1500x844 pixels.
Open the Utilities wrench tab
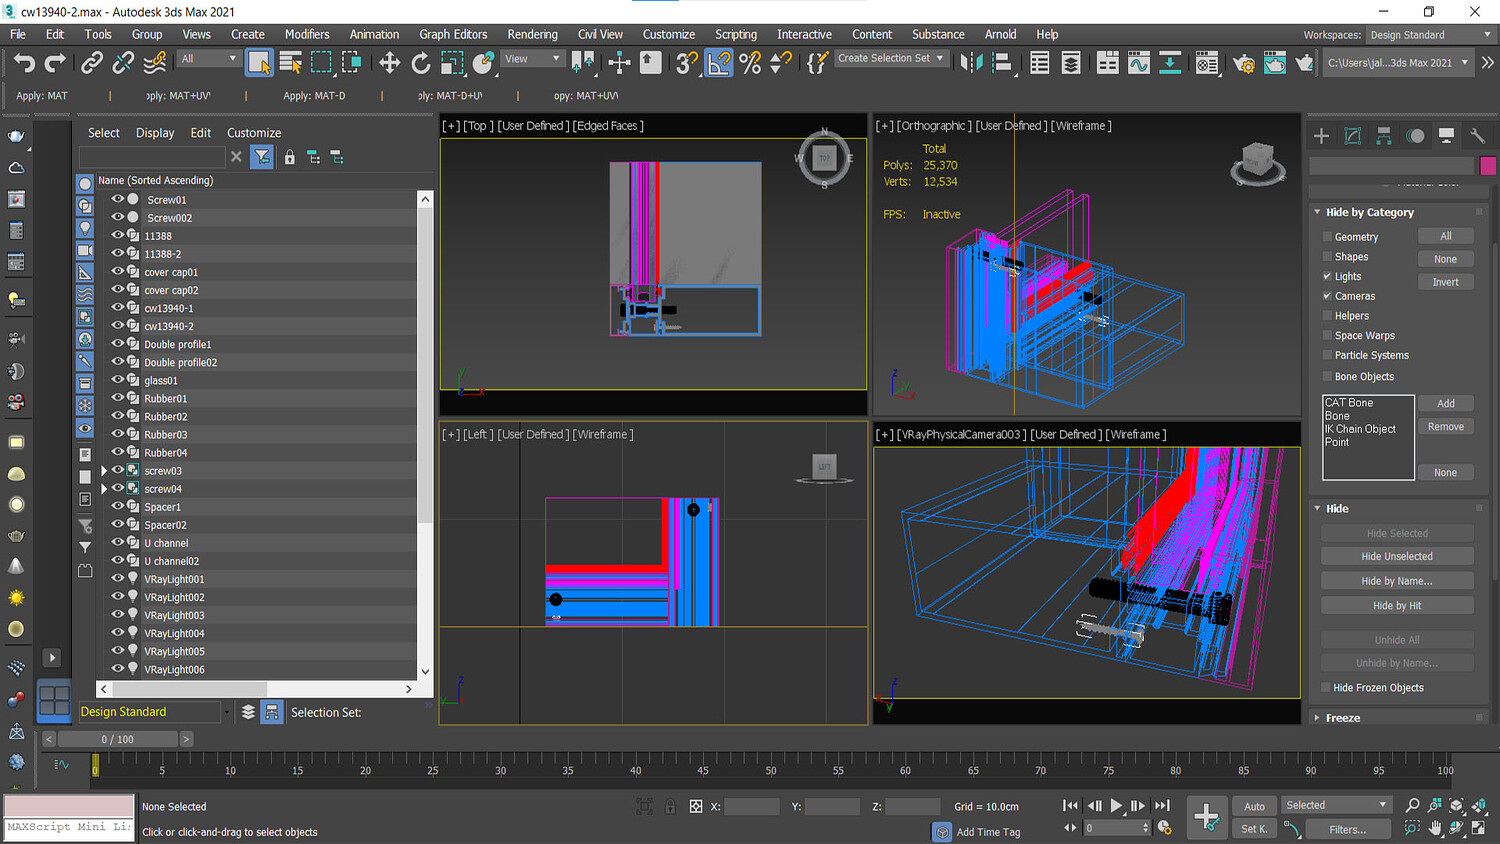(1477, 136)
